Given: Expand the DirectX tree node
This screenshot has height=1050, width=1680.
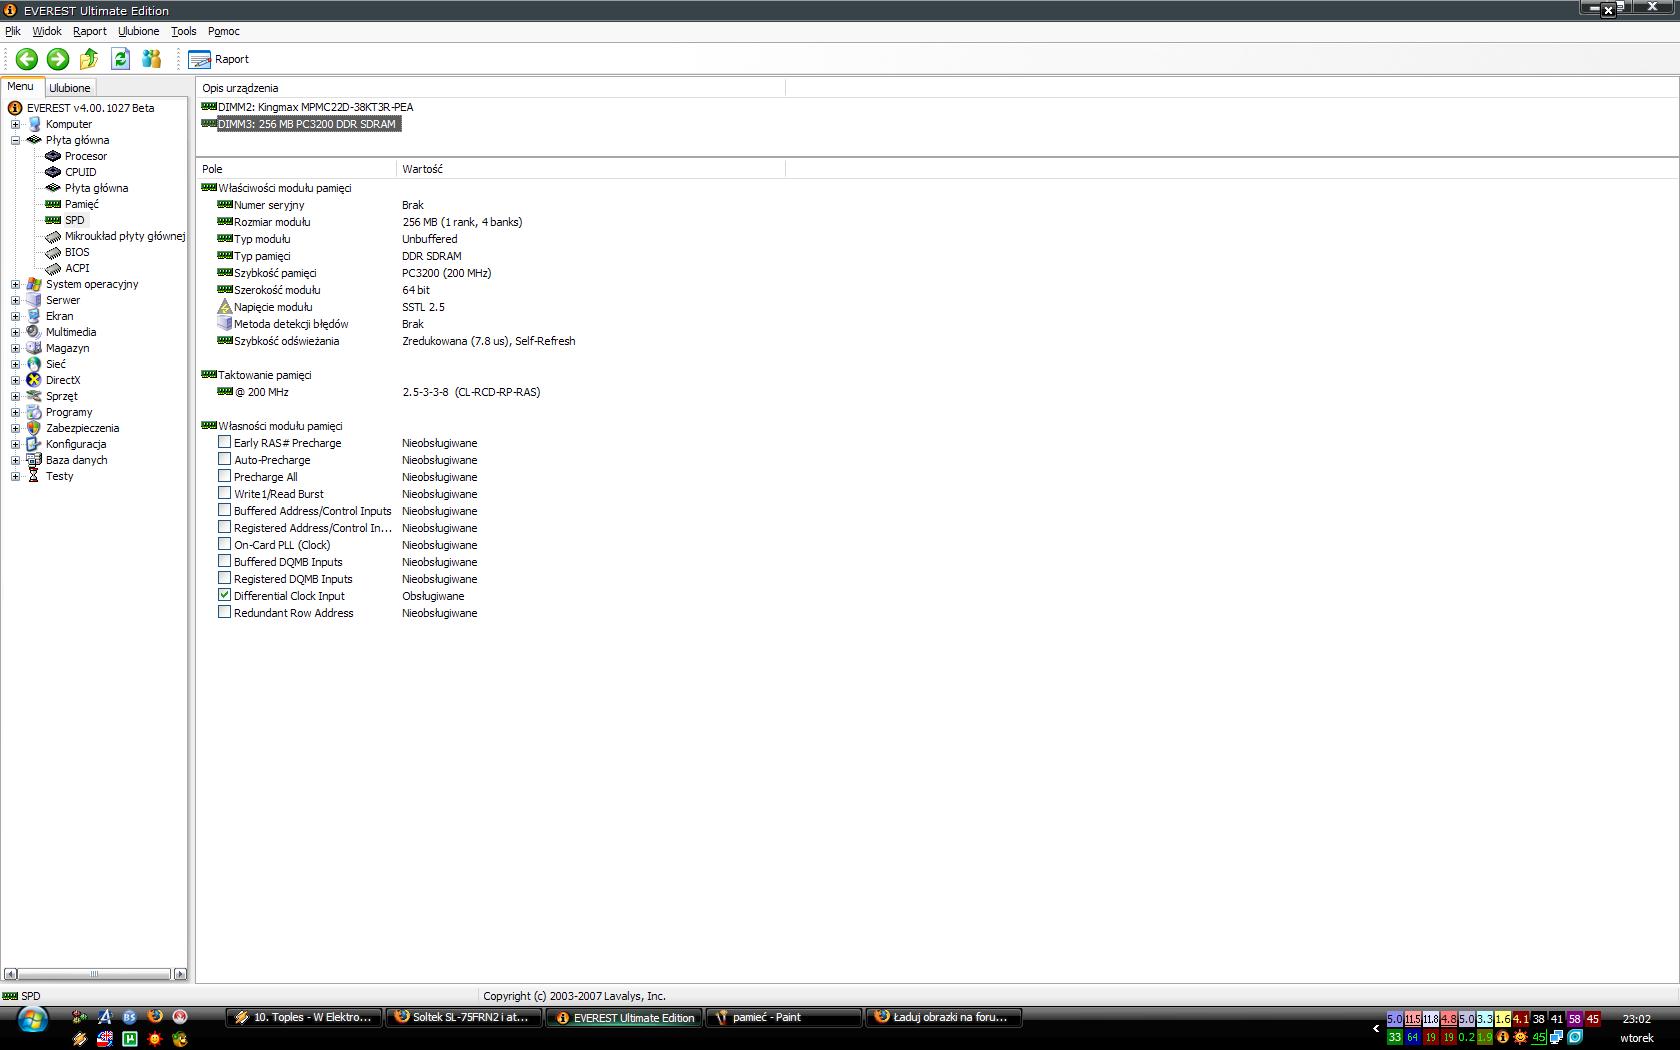Looking at the screenshot, I should coord(16,380).
